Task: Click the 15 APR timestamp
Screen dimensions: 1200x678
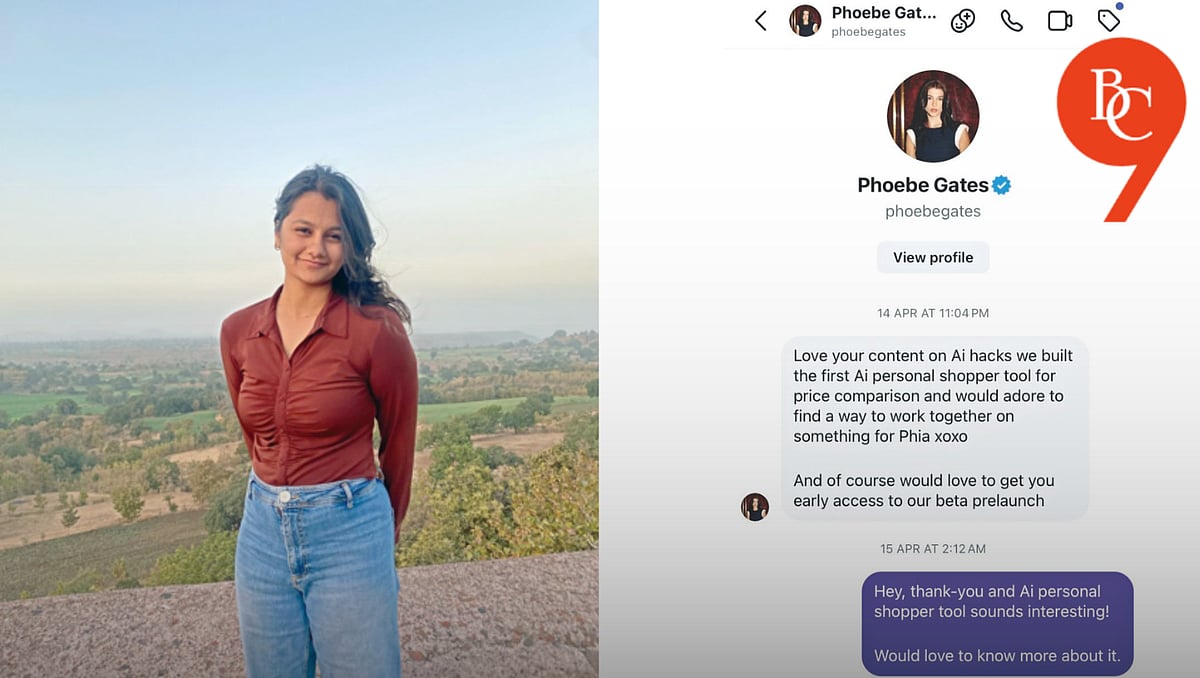Action: (932, 548)
